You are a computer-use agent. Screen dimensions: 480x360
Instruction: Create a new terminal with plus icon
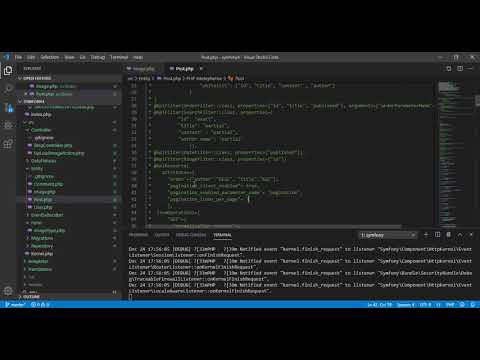426,235
